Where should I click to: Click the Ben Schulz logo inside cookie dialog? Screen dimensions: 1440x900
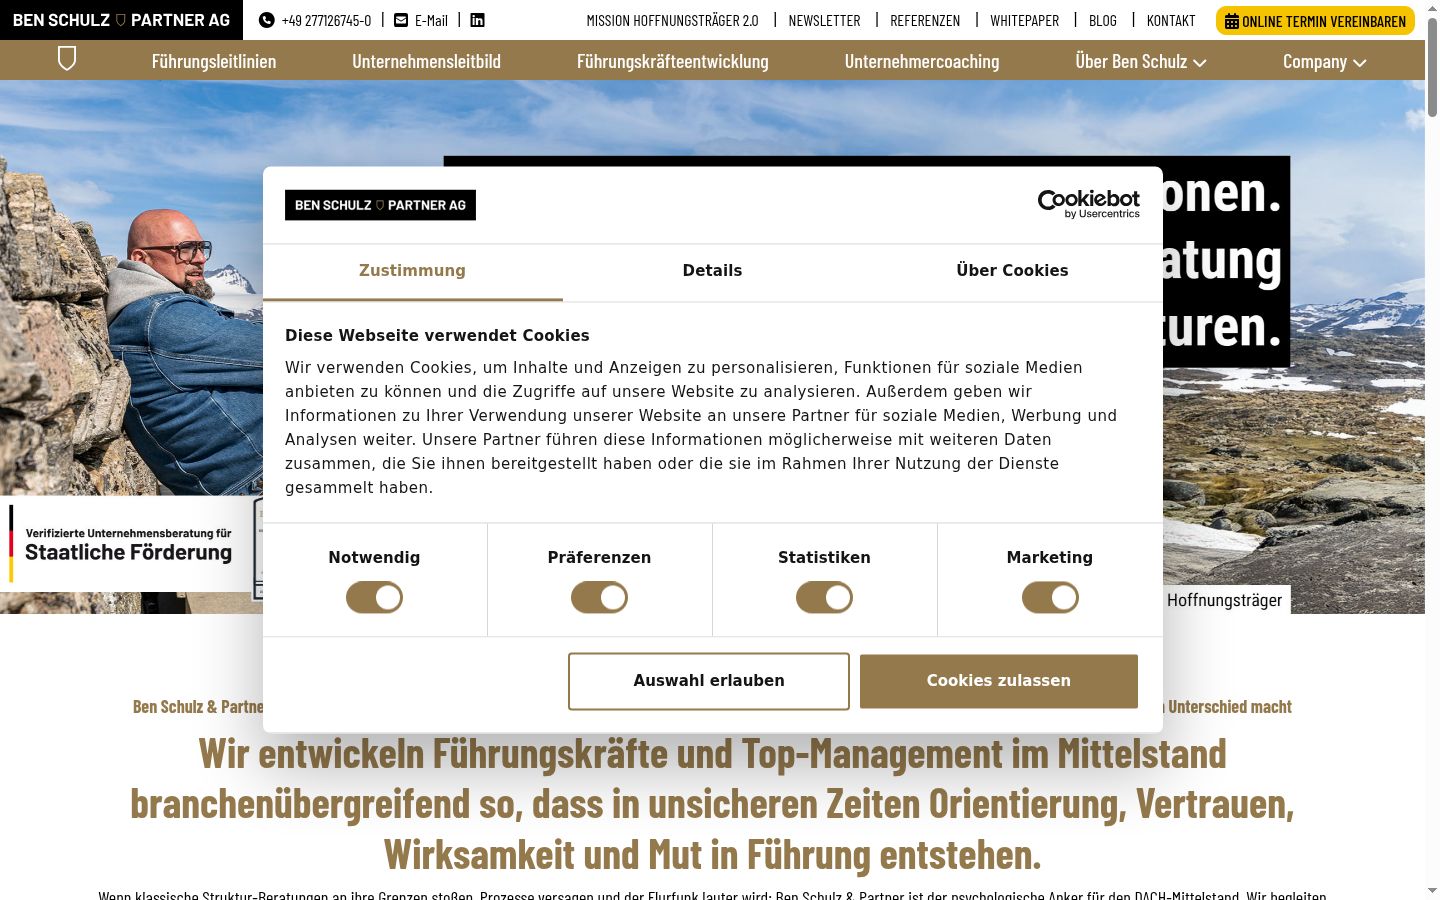pyautogui.click(x=380, y=205)
